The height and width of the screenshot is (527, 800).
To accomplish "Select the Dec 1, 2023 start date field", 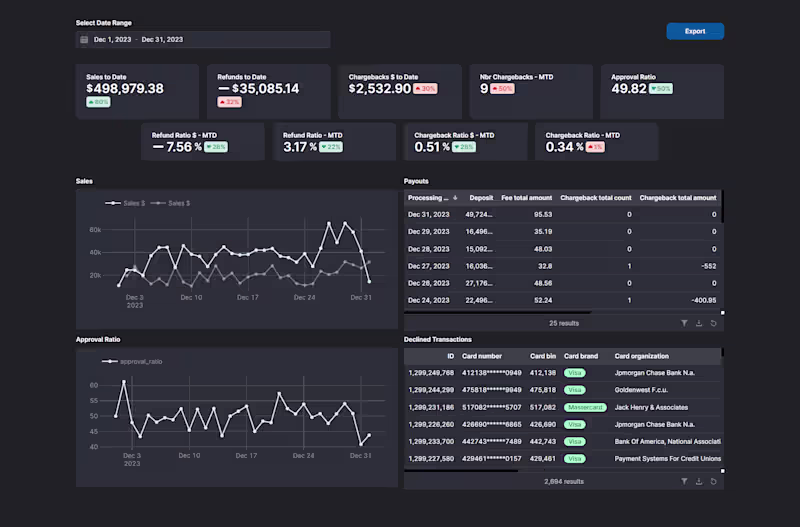I will [112, 39].
